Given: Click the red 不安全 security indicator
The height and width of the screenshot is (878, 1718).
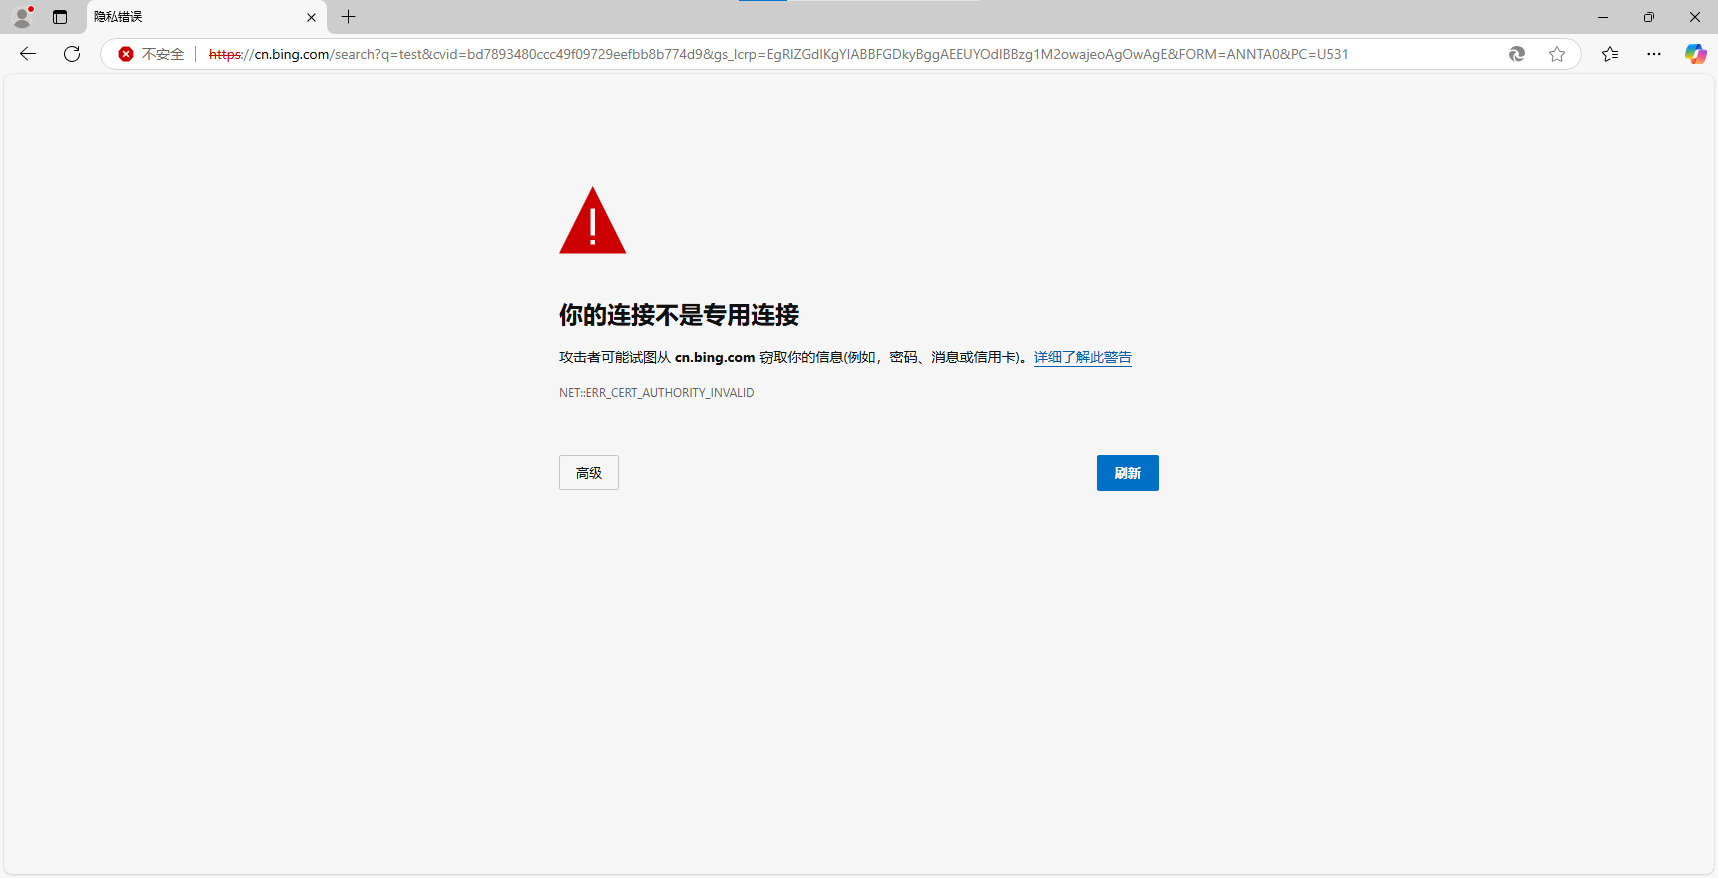Looking at the screenshot, I should click(151, 54).
